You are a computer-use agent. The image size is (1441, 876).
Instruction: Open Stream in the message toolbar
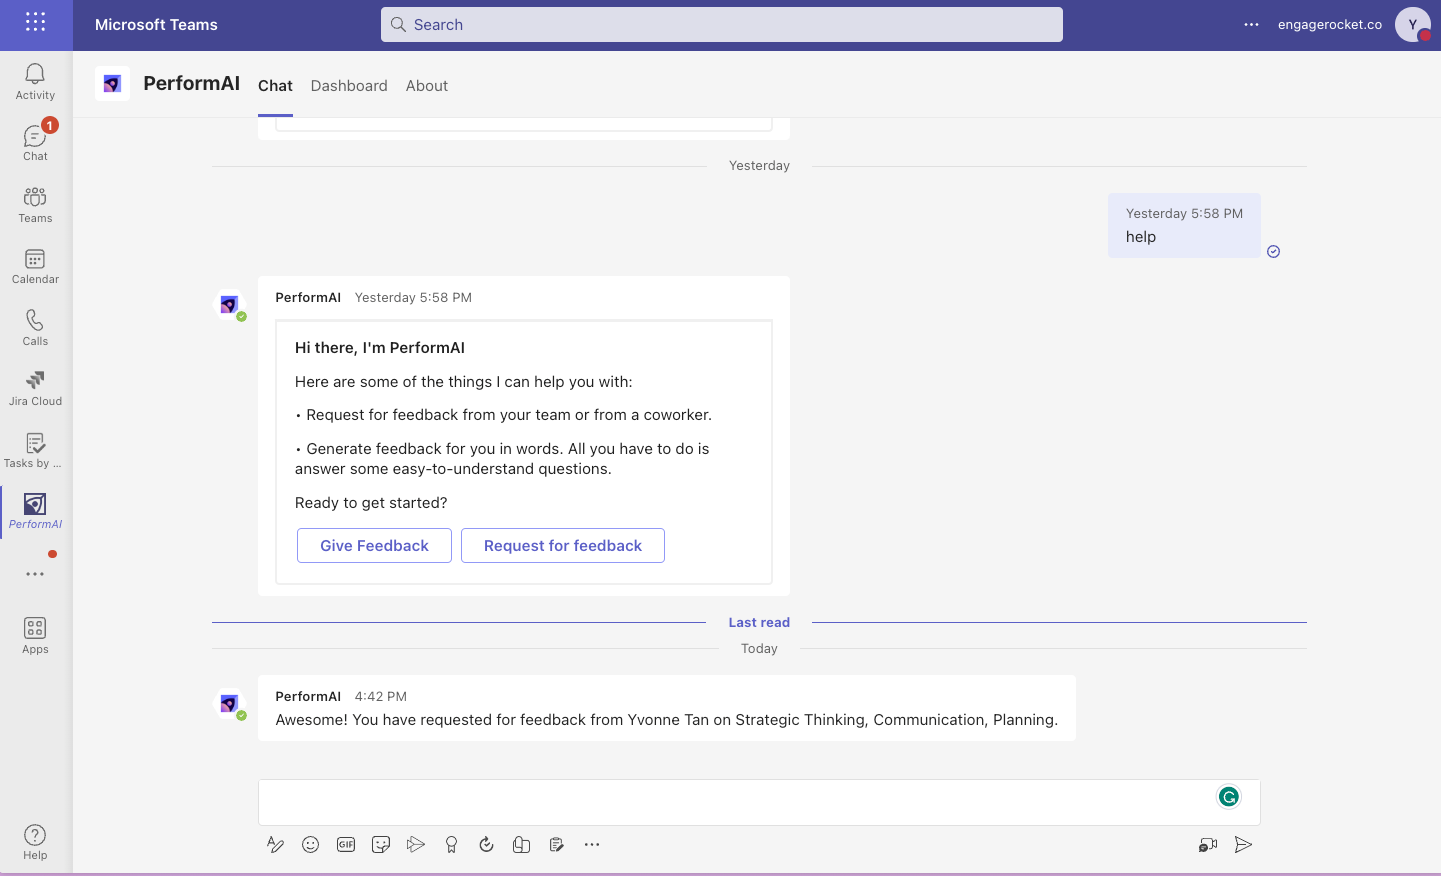(416, 845)
